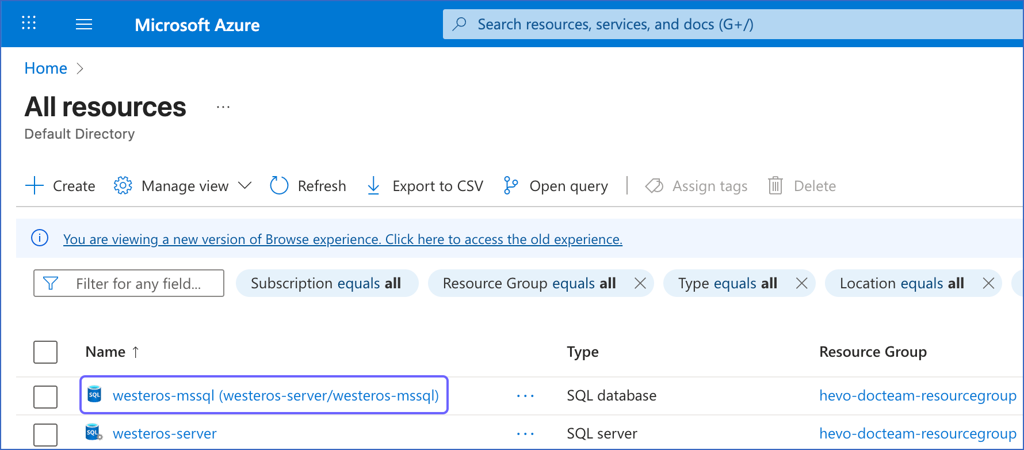
Task: Remove the Location filter pill
Action: [988, 283]
